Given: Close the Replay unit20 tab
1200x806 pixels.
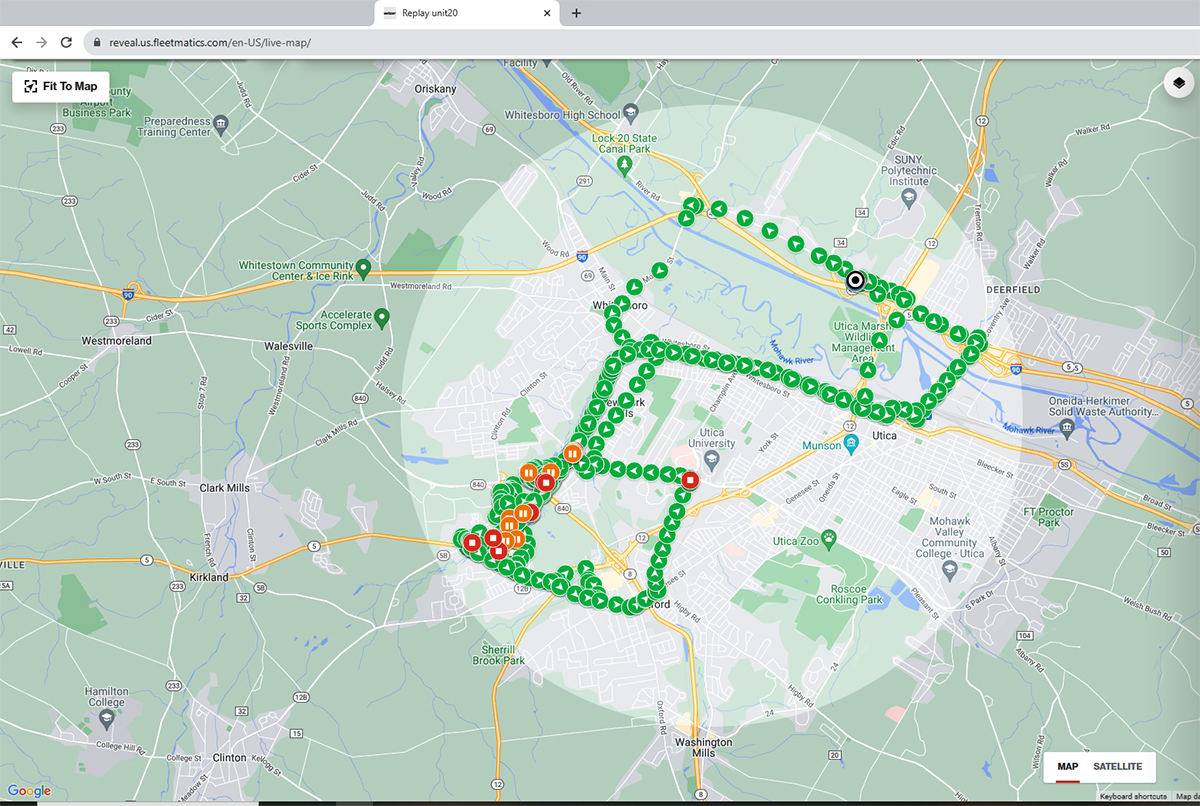Looking at the screenshot, I should pos(546,13).
